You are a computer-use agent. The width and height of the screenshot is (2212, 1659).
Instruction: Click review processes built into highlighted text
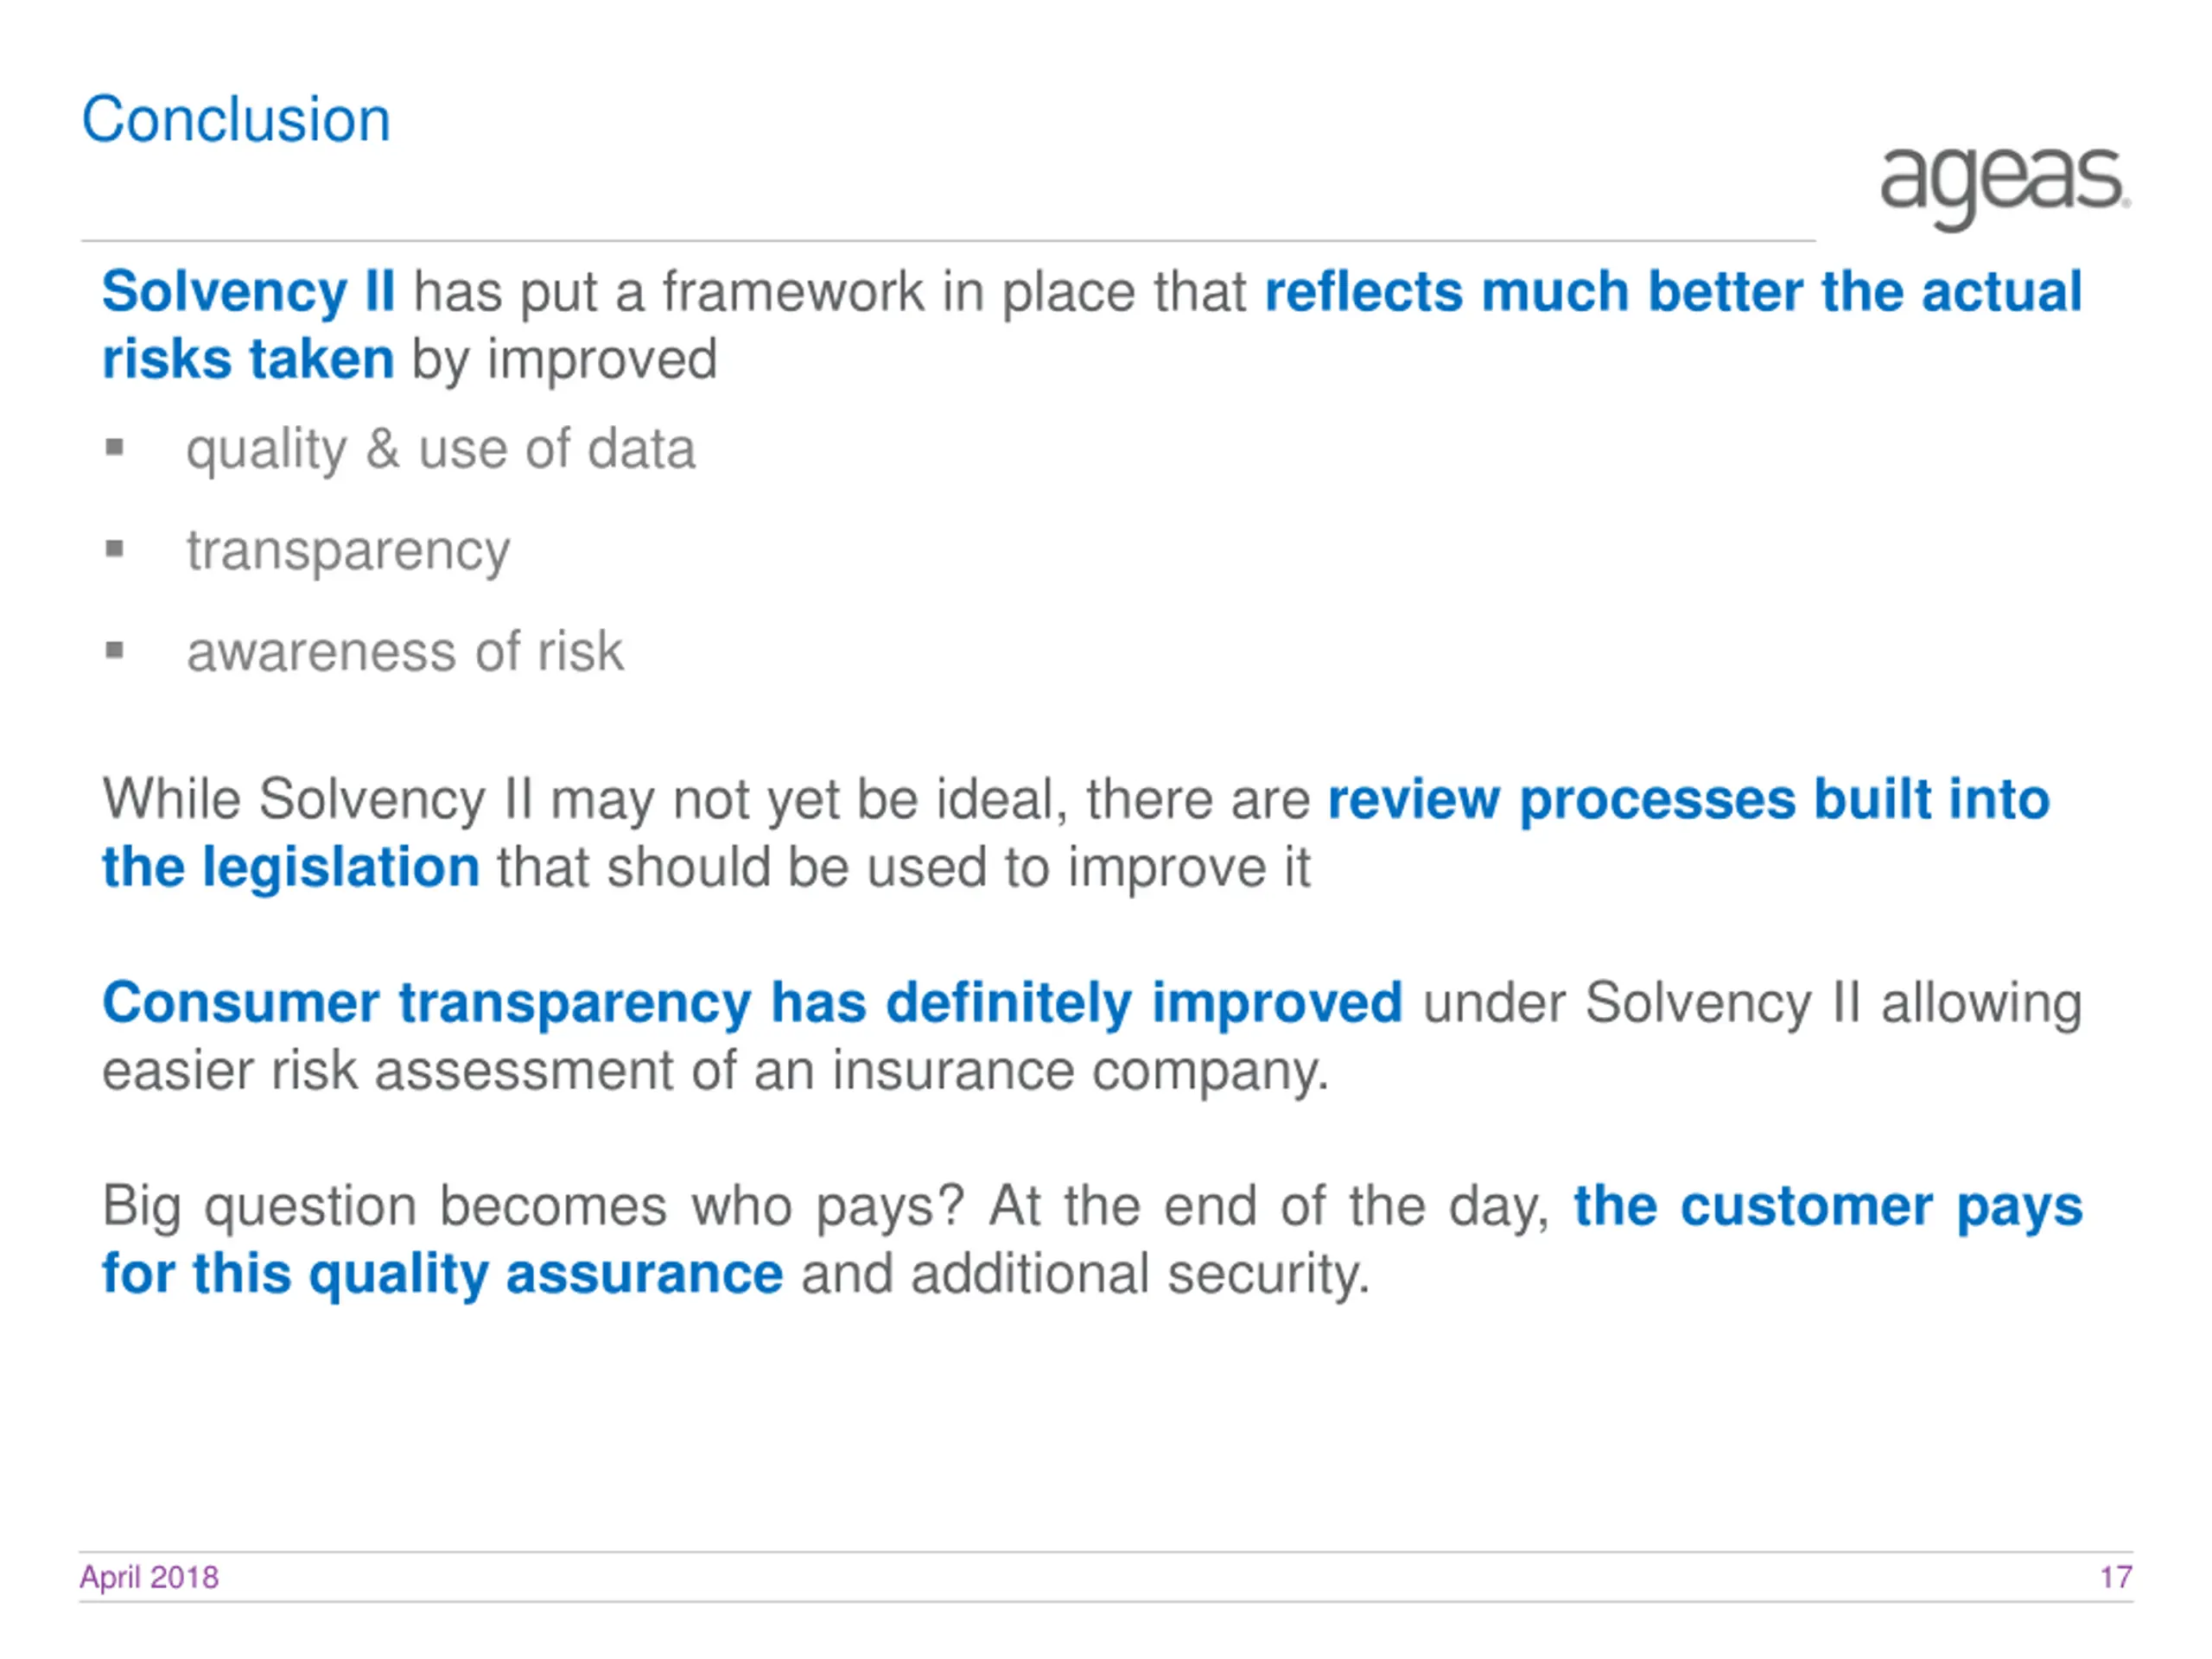coord(1688,800)
